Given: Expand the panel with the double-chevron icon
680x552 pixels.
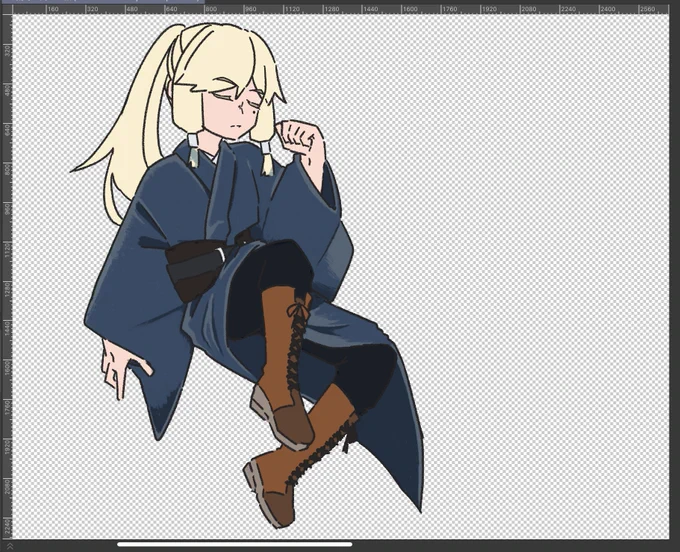Looking at the screenshot, I should [10, 546].
